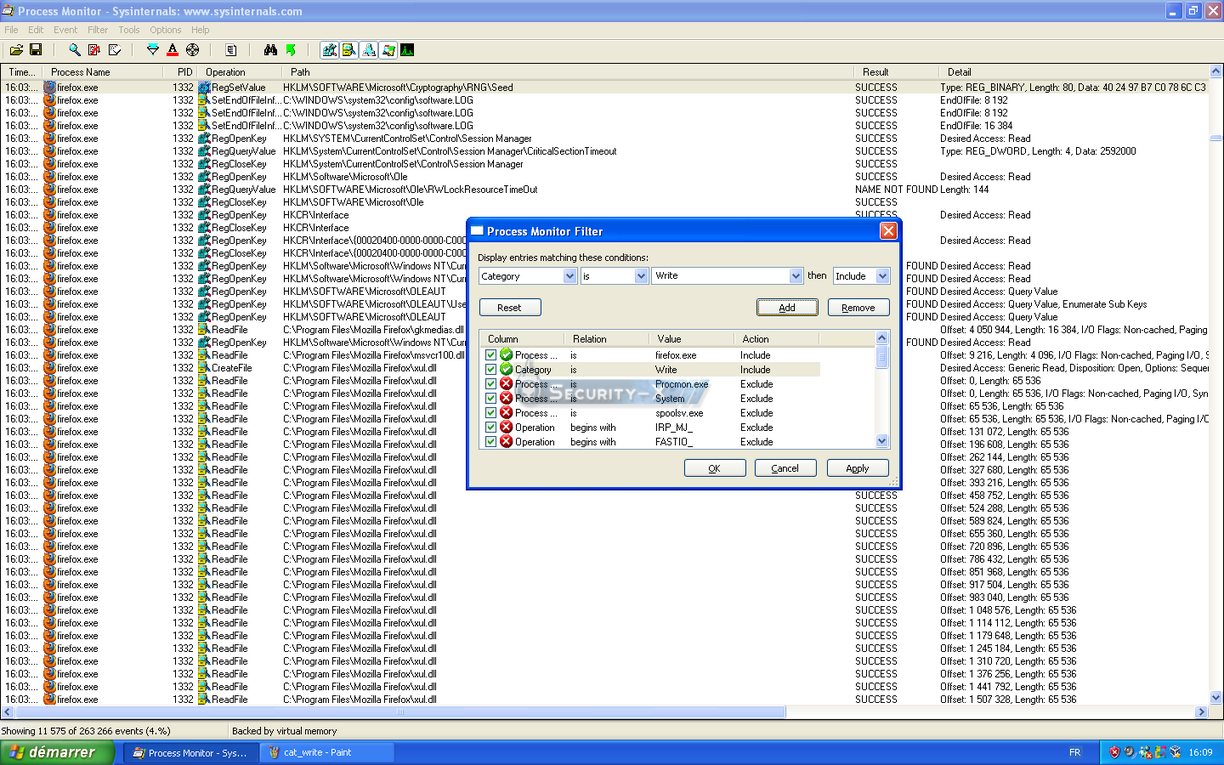Click the Remove button

[858, 308]
